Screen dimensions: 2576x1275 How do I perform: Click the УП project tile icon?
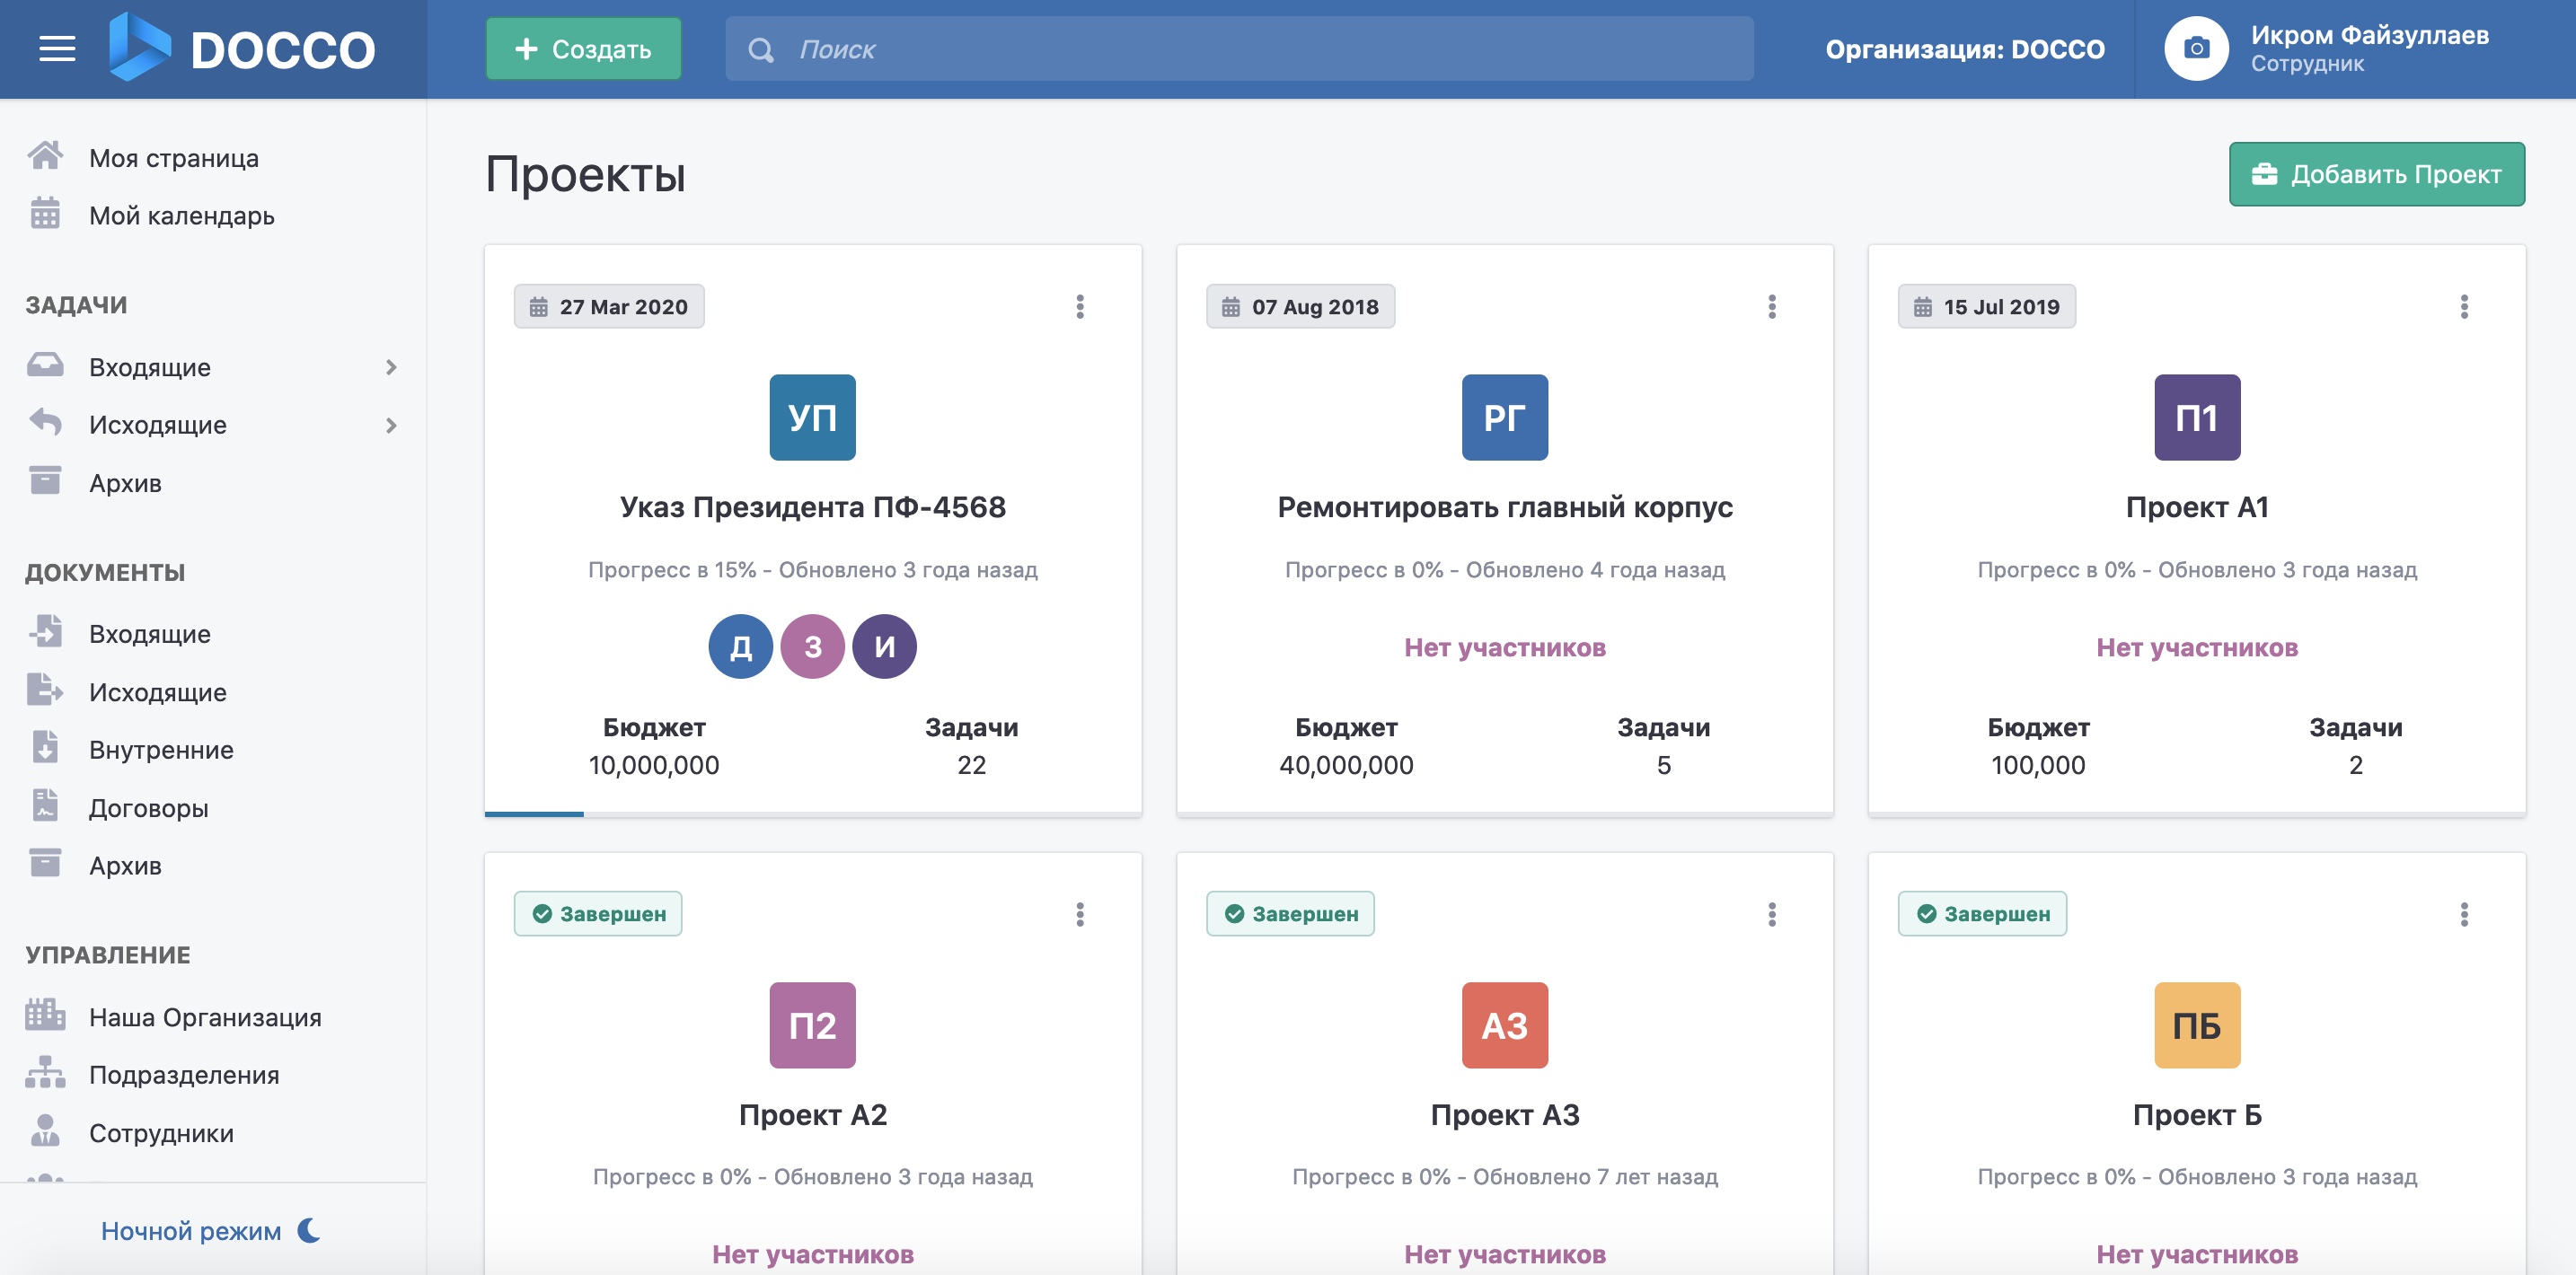812,417
